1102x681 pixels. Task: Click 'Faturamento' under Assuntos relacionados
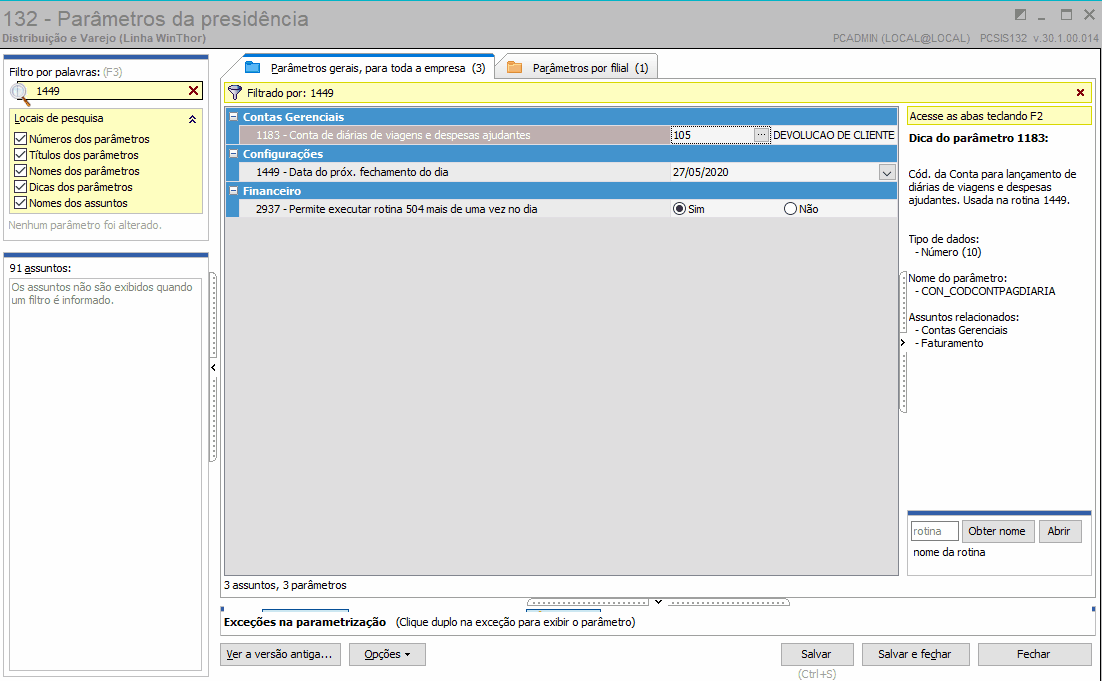pos(952,343)
